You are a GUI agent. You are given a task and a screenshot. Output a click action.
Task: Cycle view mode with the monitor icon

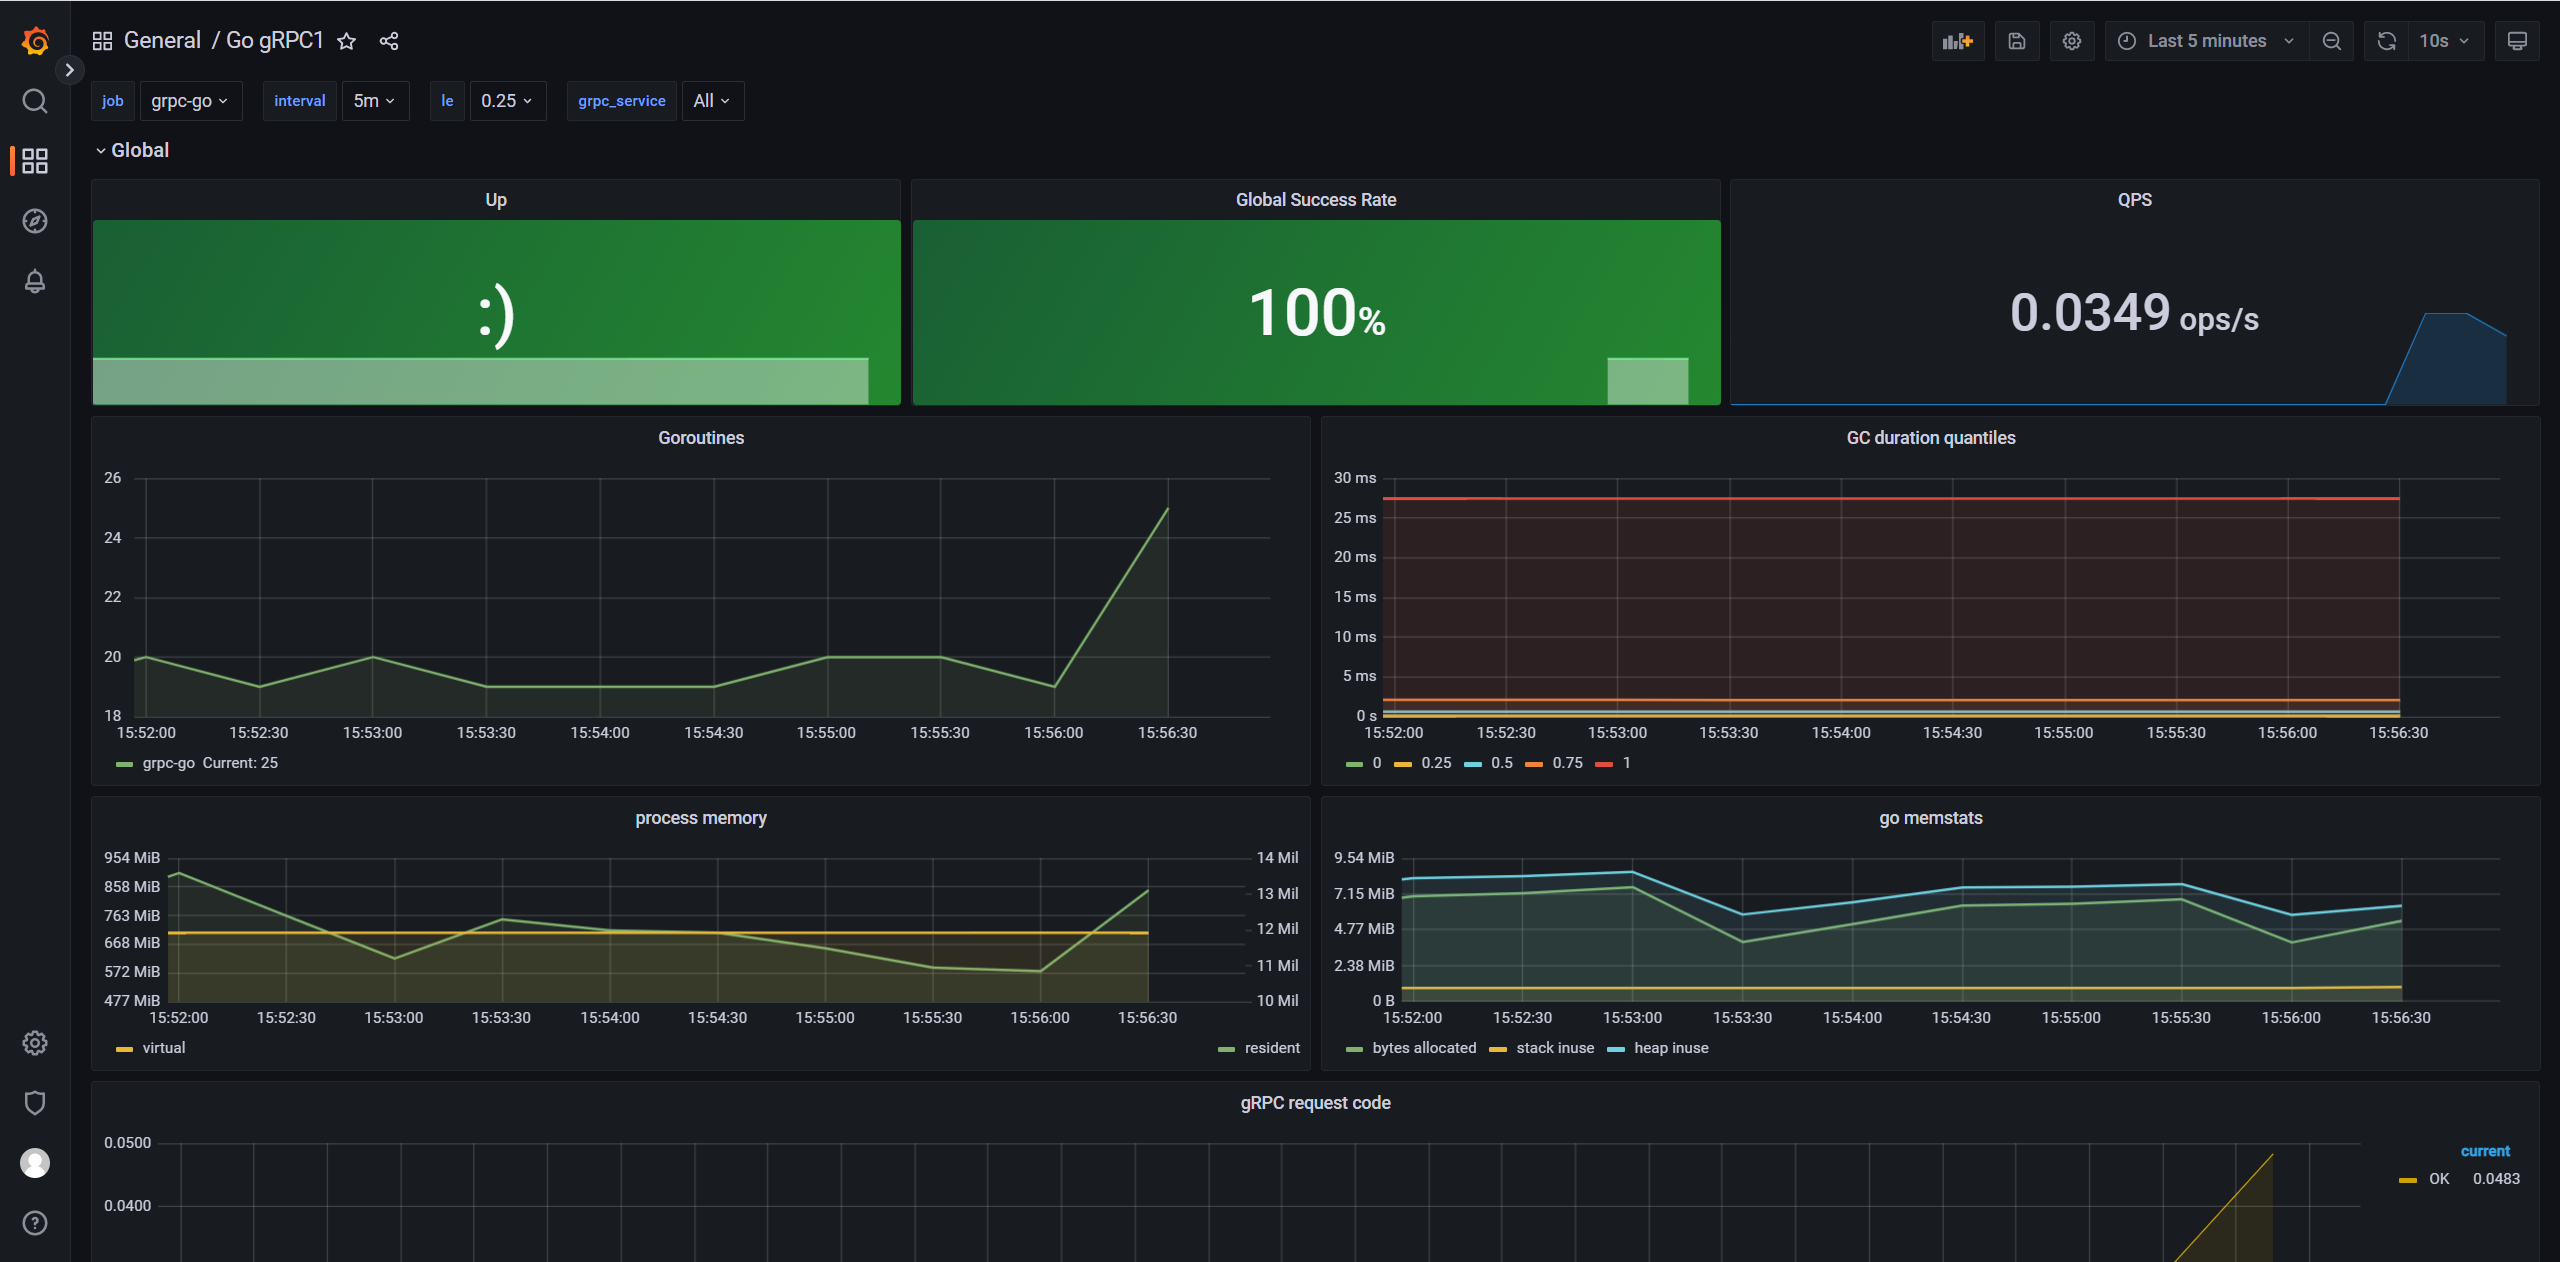point(2517,41)
